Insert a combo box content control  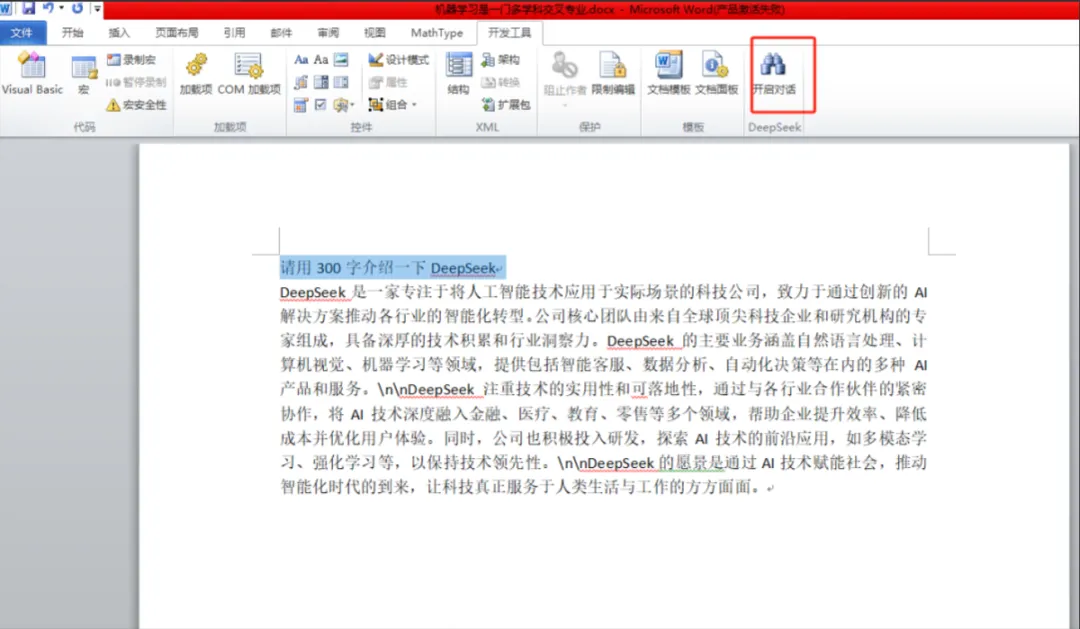(321, 83)
